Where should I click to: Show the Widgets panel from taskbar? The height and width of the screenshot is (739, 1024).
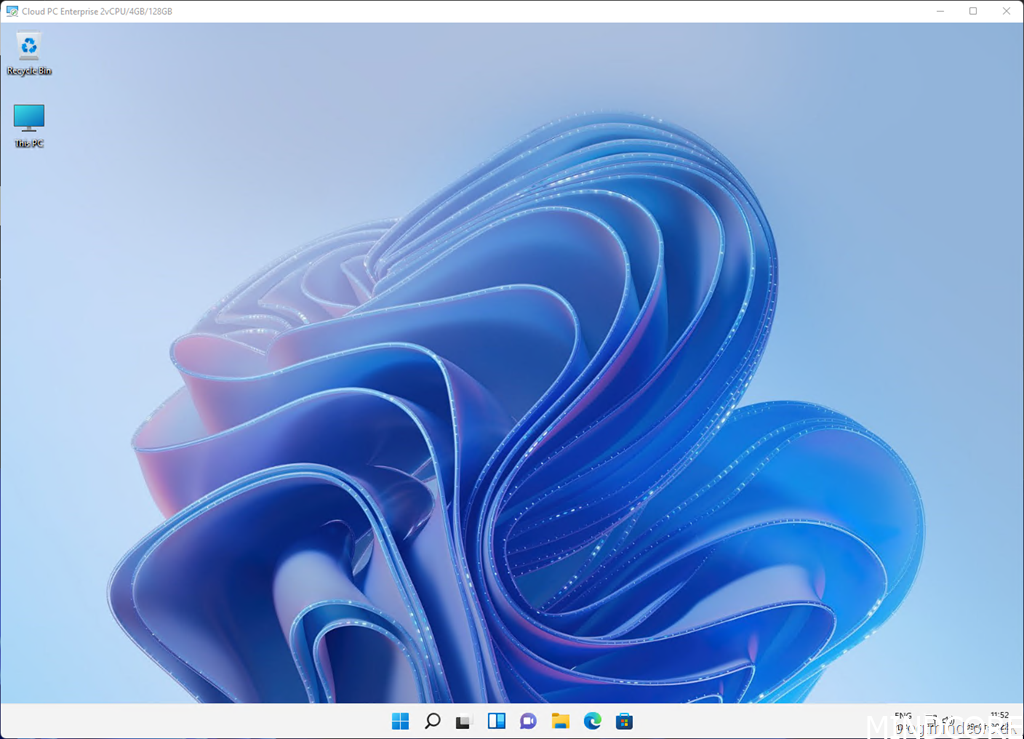tap(496, 721)
